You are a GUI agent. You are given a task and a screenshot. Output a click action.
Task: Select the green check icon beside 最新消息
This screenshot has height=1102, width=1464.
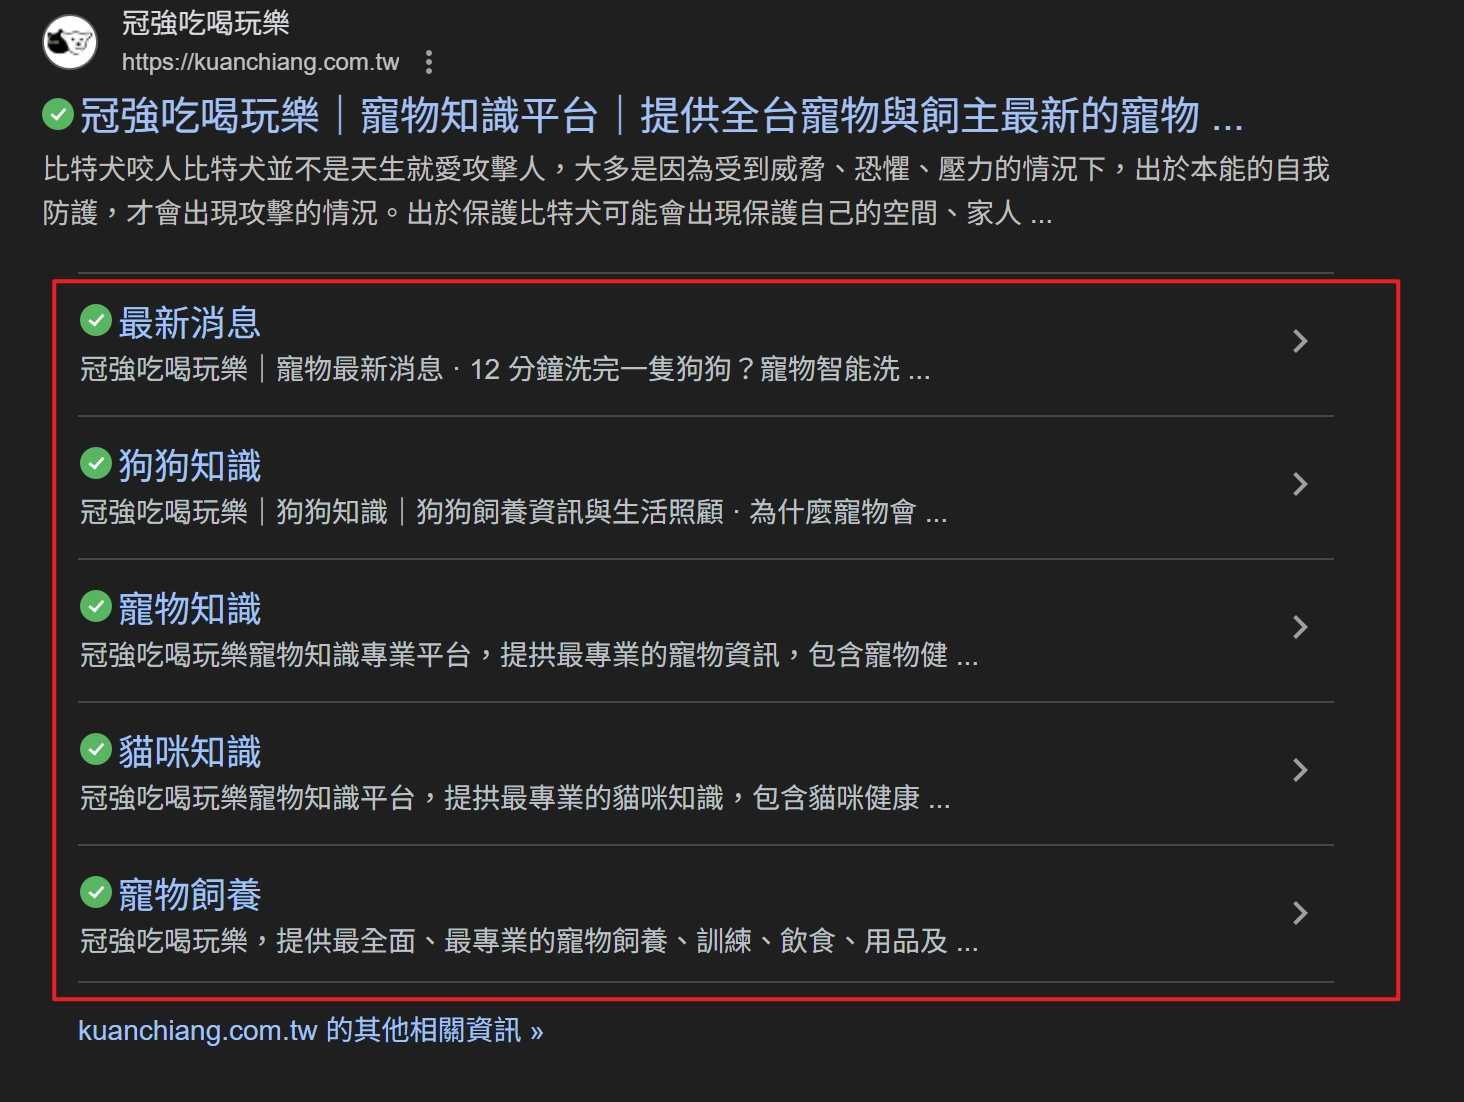(95, 321)
